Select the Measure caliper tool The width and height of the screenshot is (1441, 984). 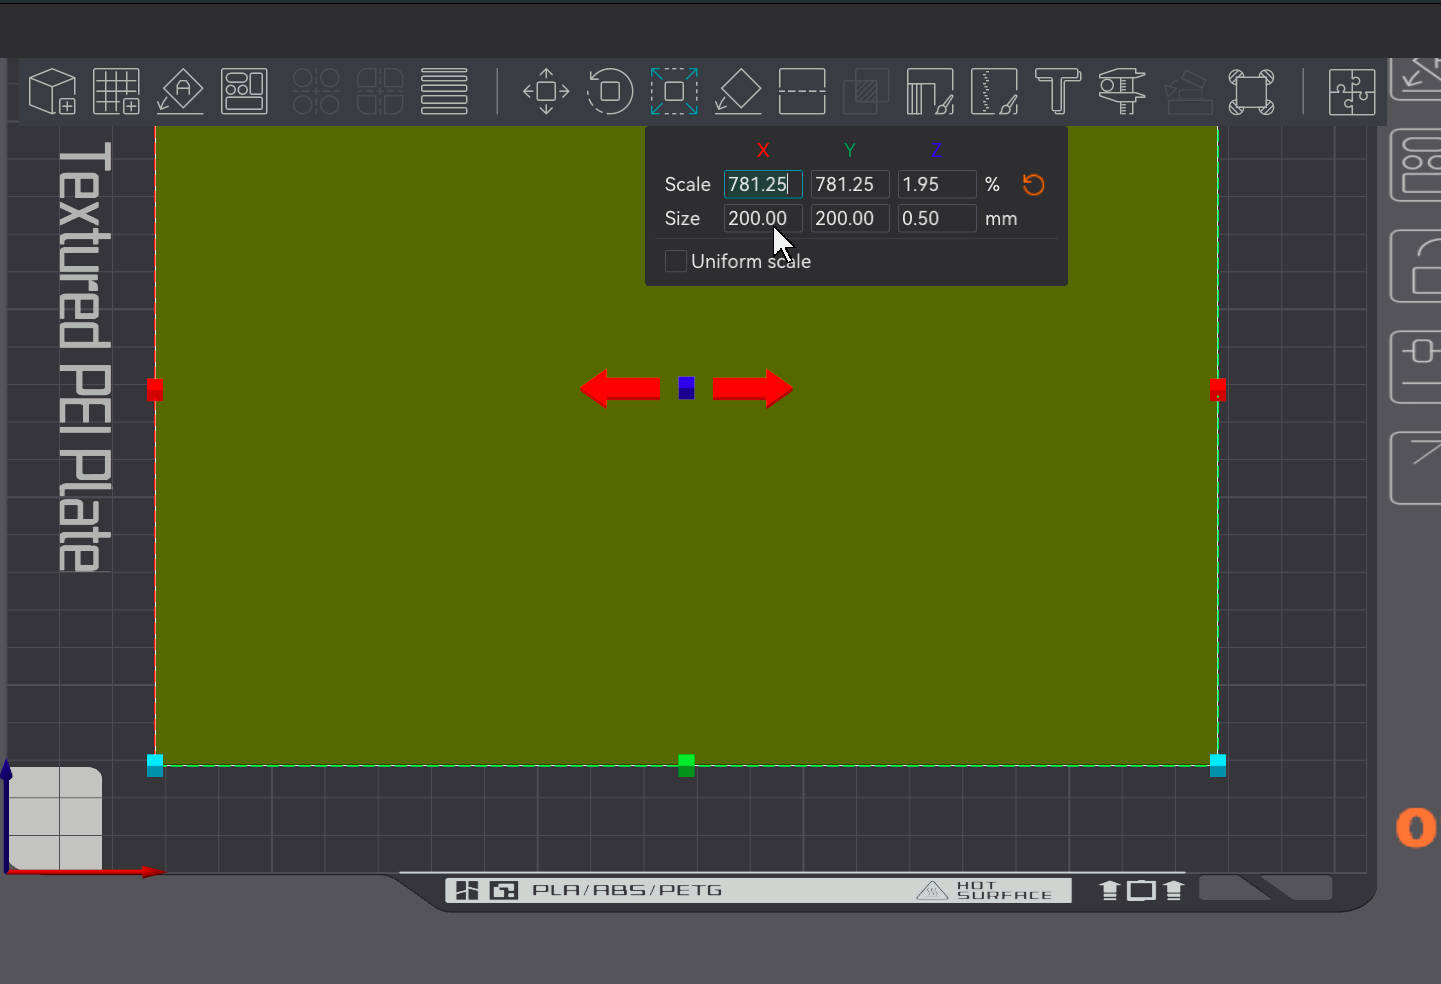coord(1122,91)
